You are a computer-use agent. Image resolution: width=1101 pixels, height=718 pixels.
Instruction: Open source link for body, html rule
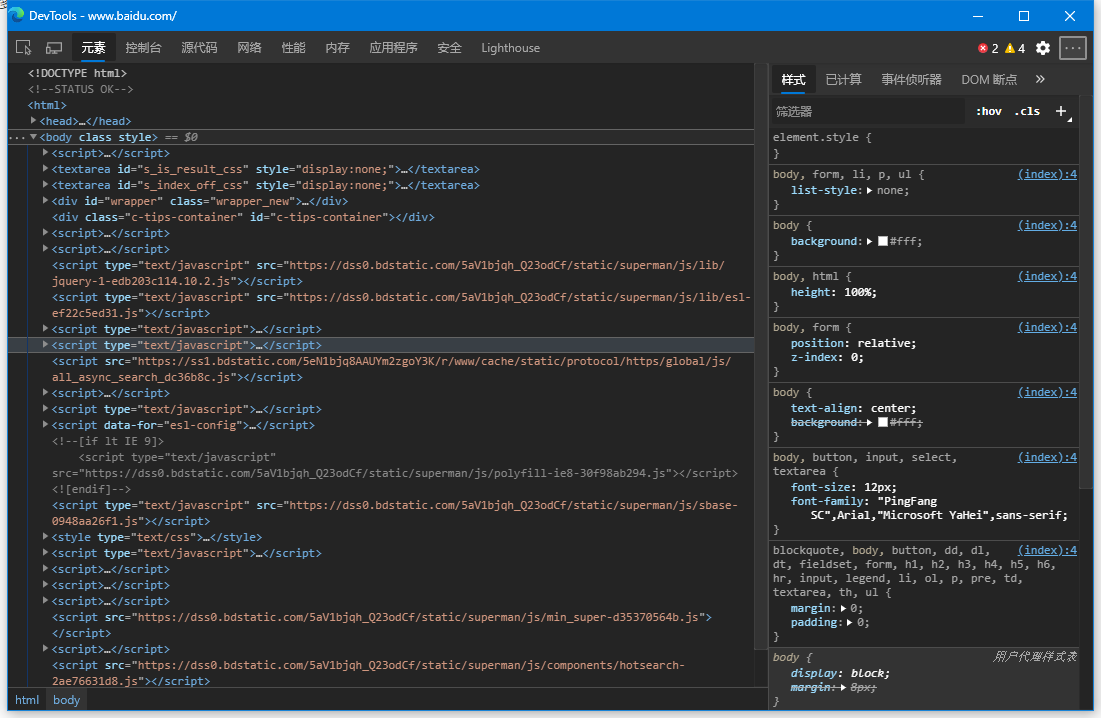[x=1047, y=276]
